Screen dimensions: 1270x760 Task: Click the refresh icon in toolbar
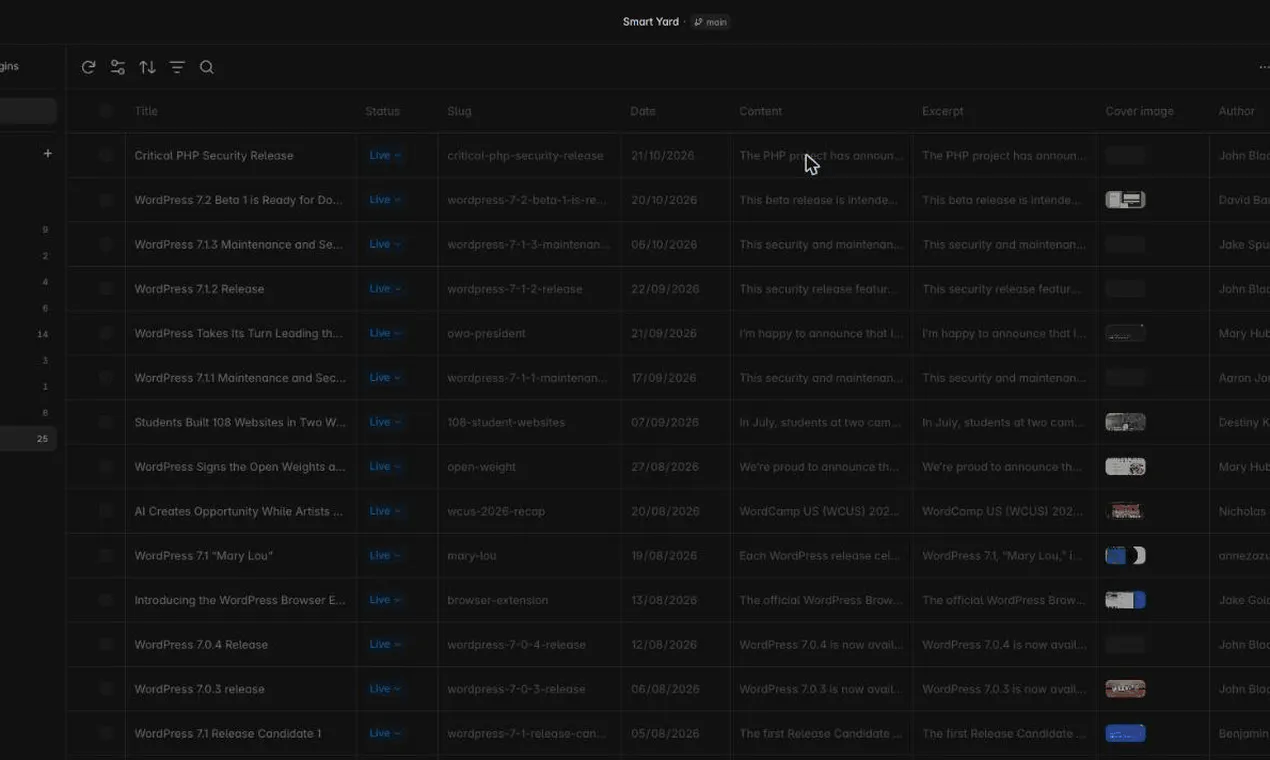click(x=88, y=67)
